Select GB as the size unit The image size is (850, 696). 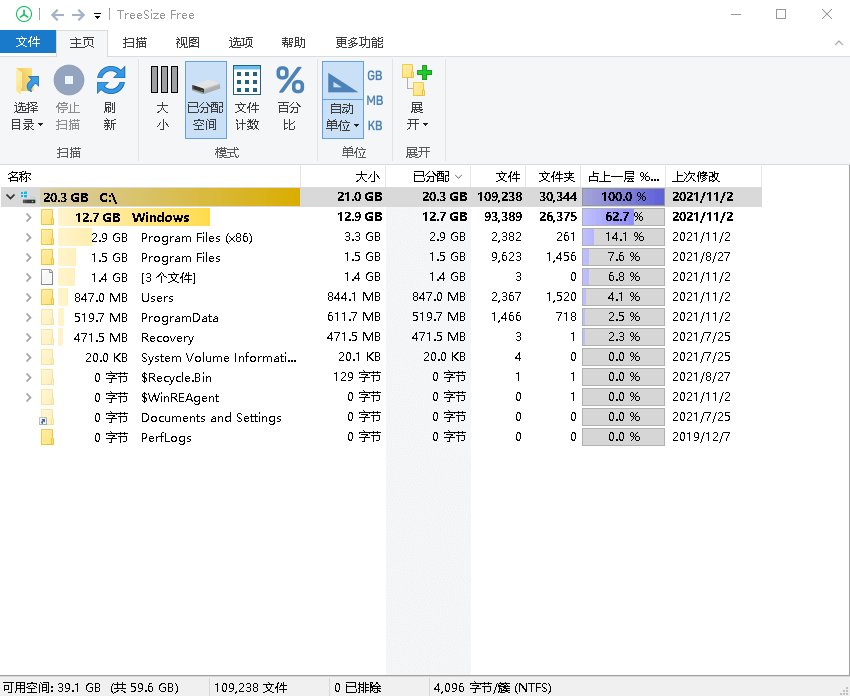pos(375,76)
